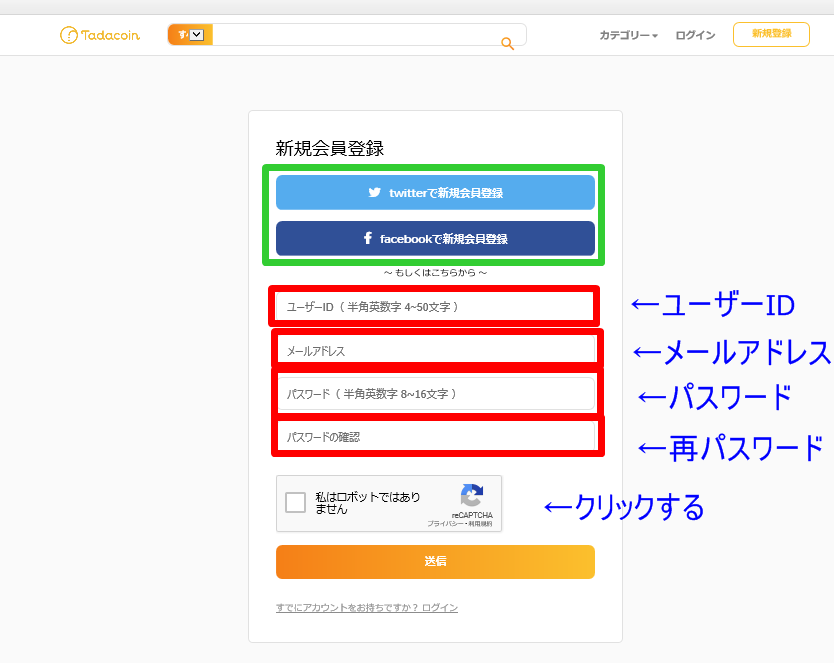Screen dimensions: 834x663
Task: Click the orange search magnifier icon
Action: point(507,43)
